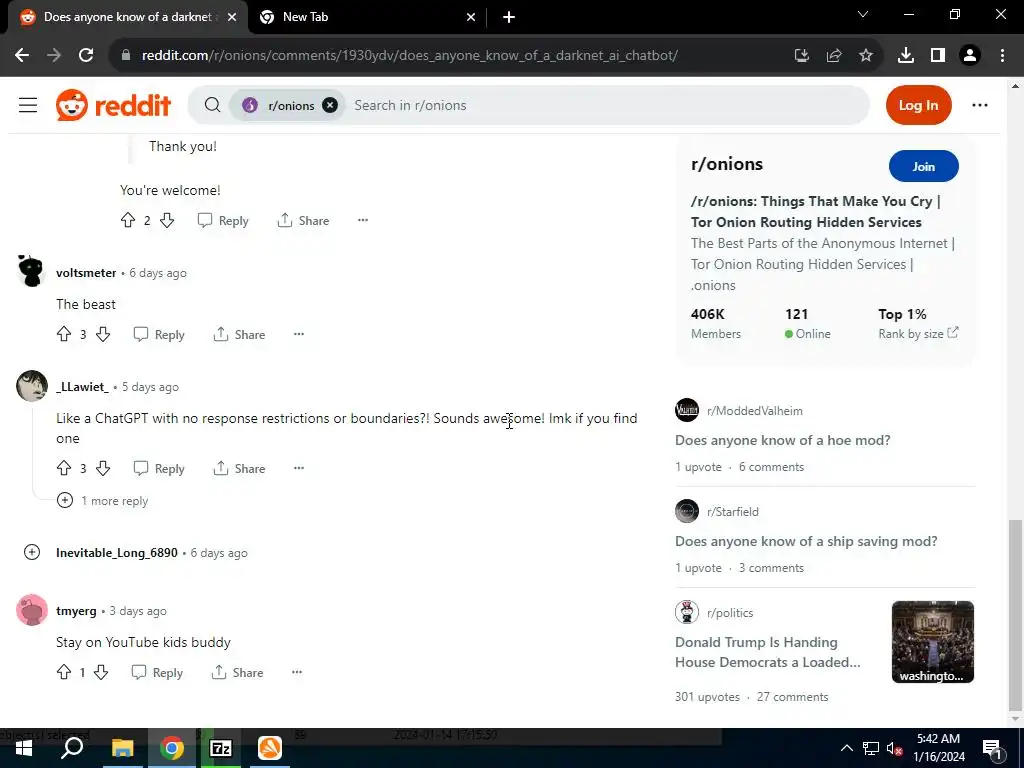Share _LLawiet_'s comment
This screenshot has width=1024, height=768.
239,468
